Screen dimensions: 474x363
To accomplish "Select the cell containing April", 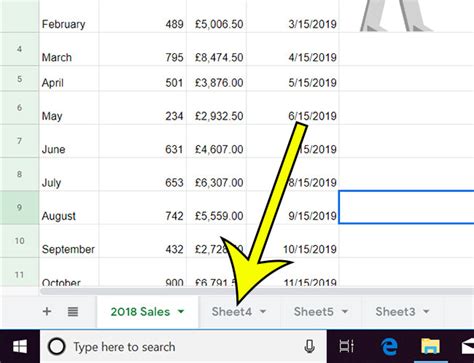I will point(69,79).
